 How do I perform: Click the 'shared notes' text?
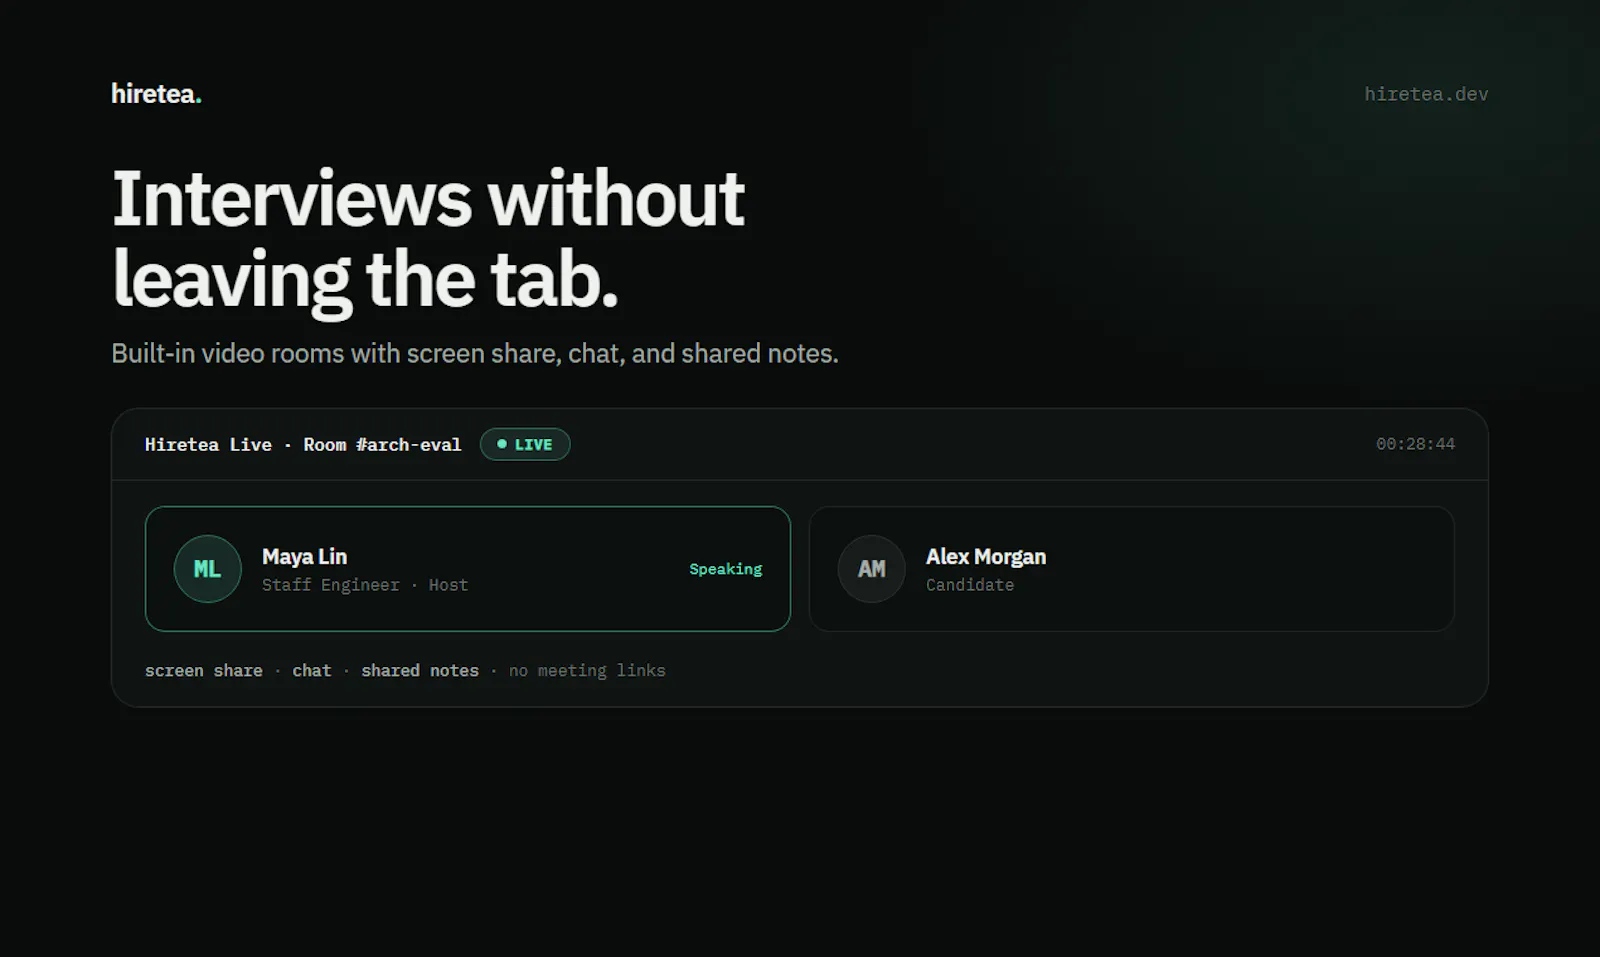420,671
